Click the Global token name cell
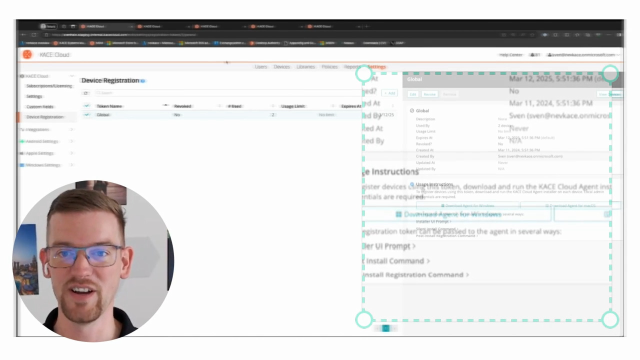Screen dimensions: 640x360 click(103, 115)
